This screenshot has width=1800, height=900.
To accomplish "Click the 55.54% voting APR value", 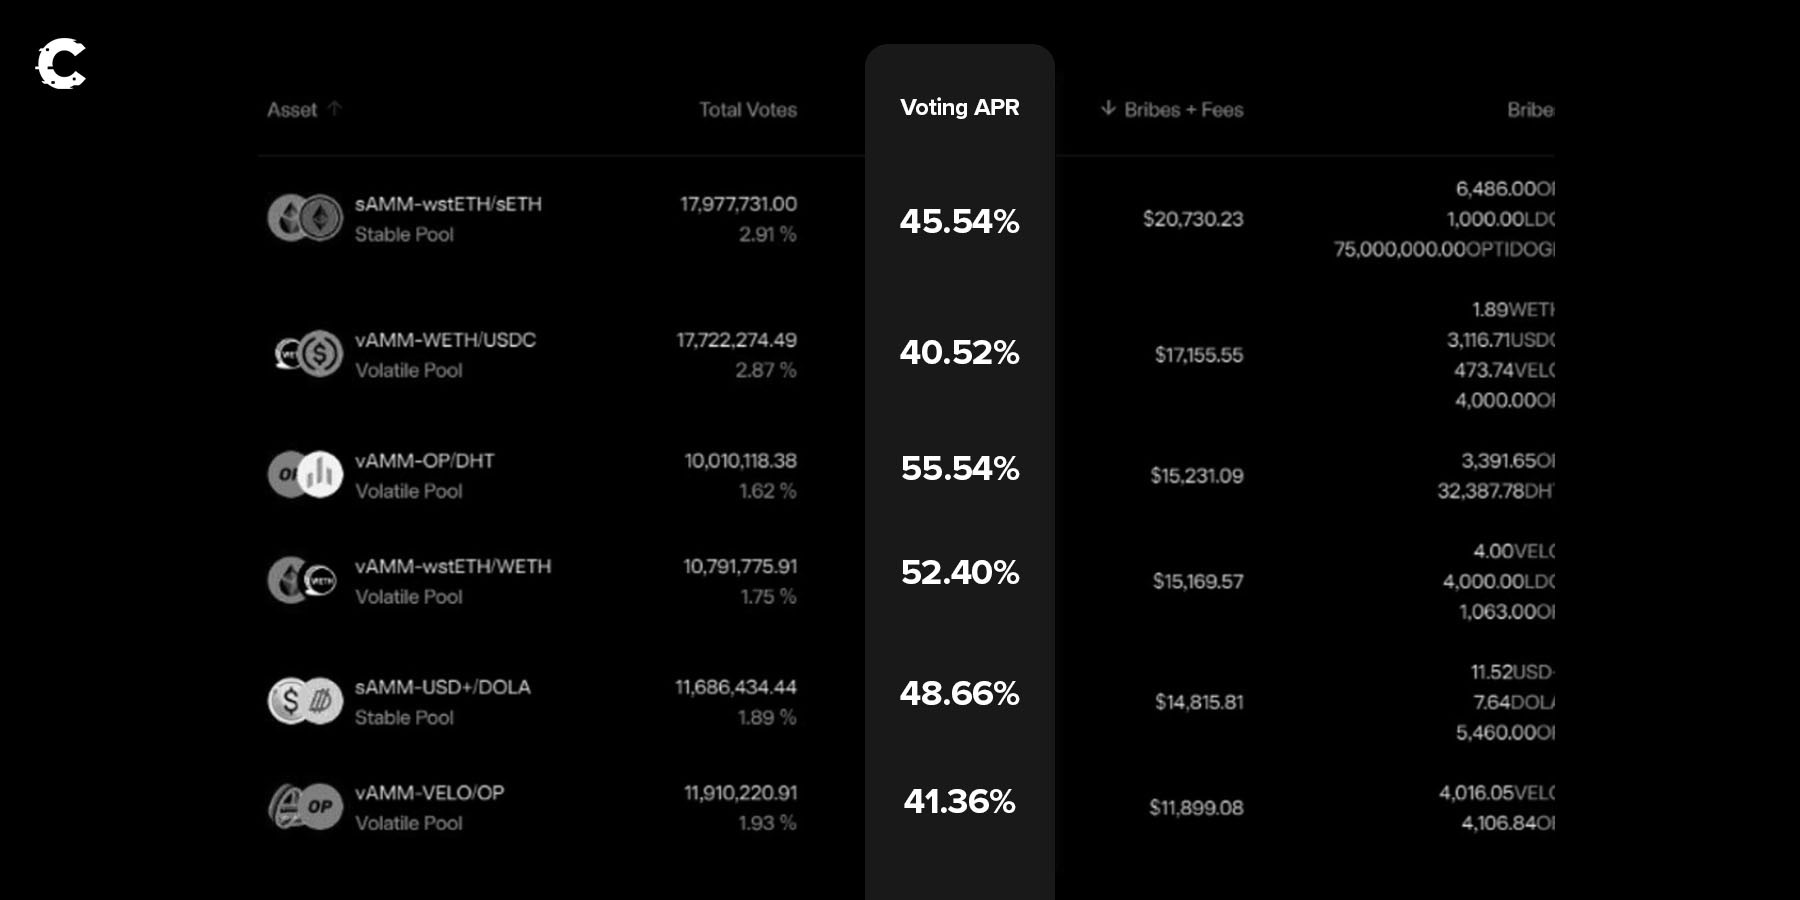I will [959, 468].
